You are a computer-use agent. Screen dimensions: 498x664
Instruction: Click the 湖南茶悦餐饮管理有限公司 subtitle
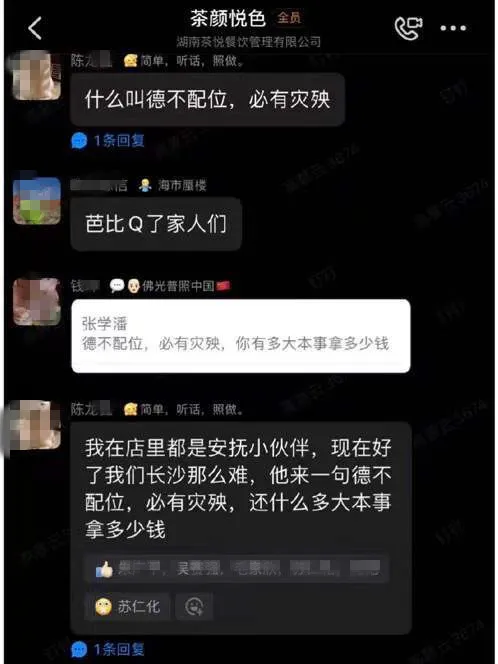click(248, 42)
